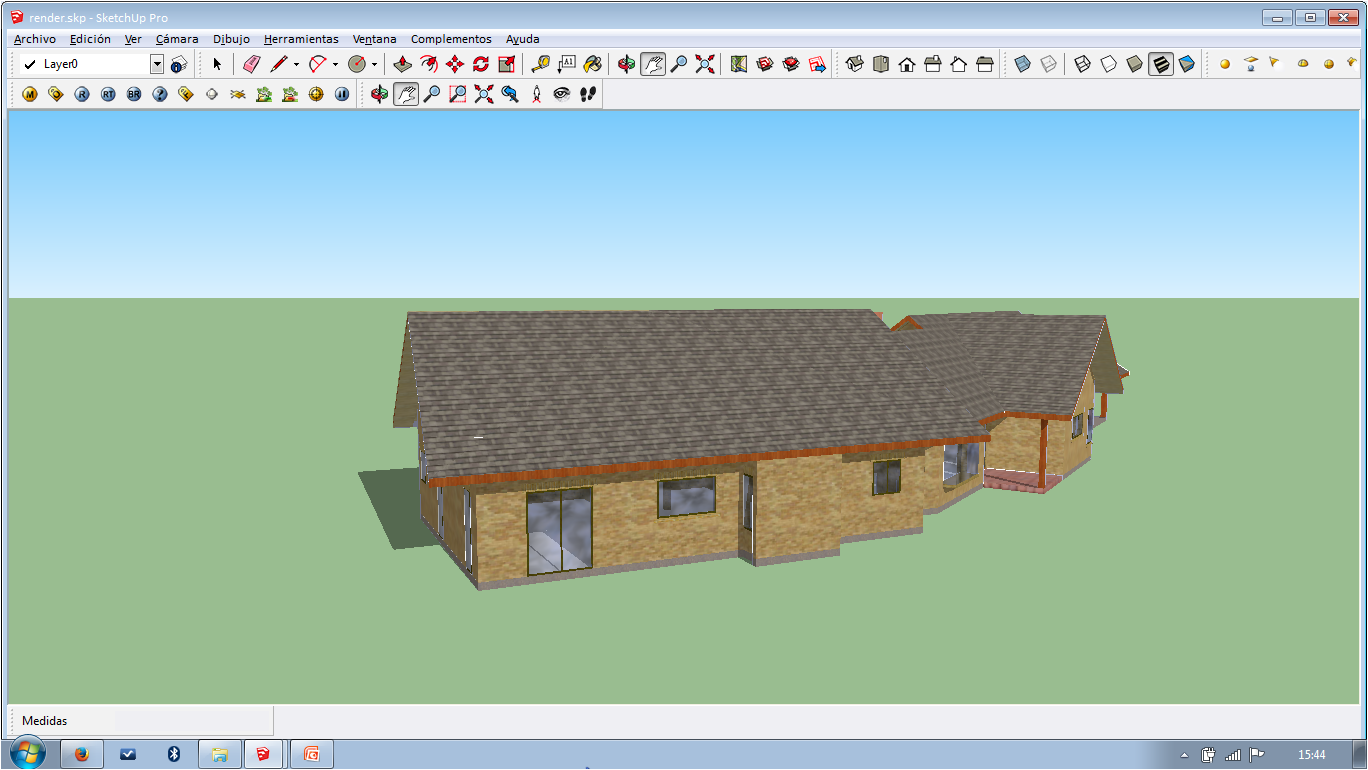
Task: Pick the Paint Bucket tool
Action: [592, 64]
